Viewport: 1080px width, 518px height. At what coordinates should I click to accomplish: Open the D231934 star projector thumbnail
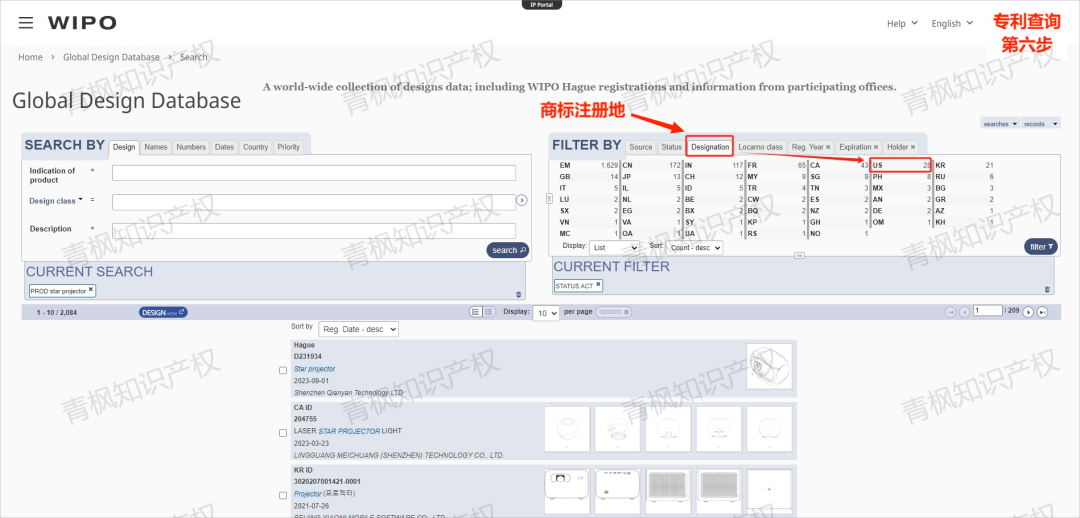769,366
